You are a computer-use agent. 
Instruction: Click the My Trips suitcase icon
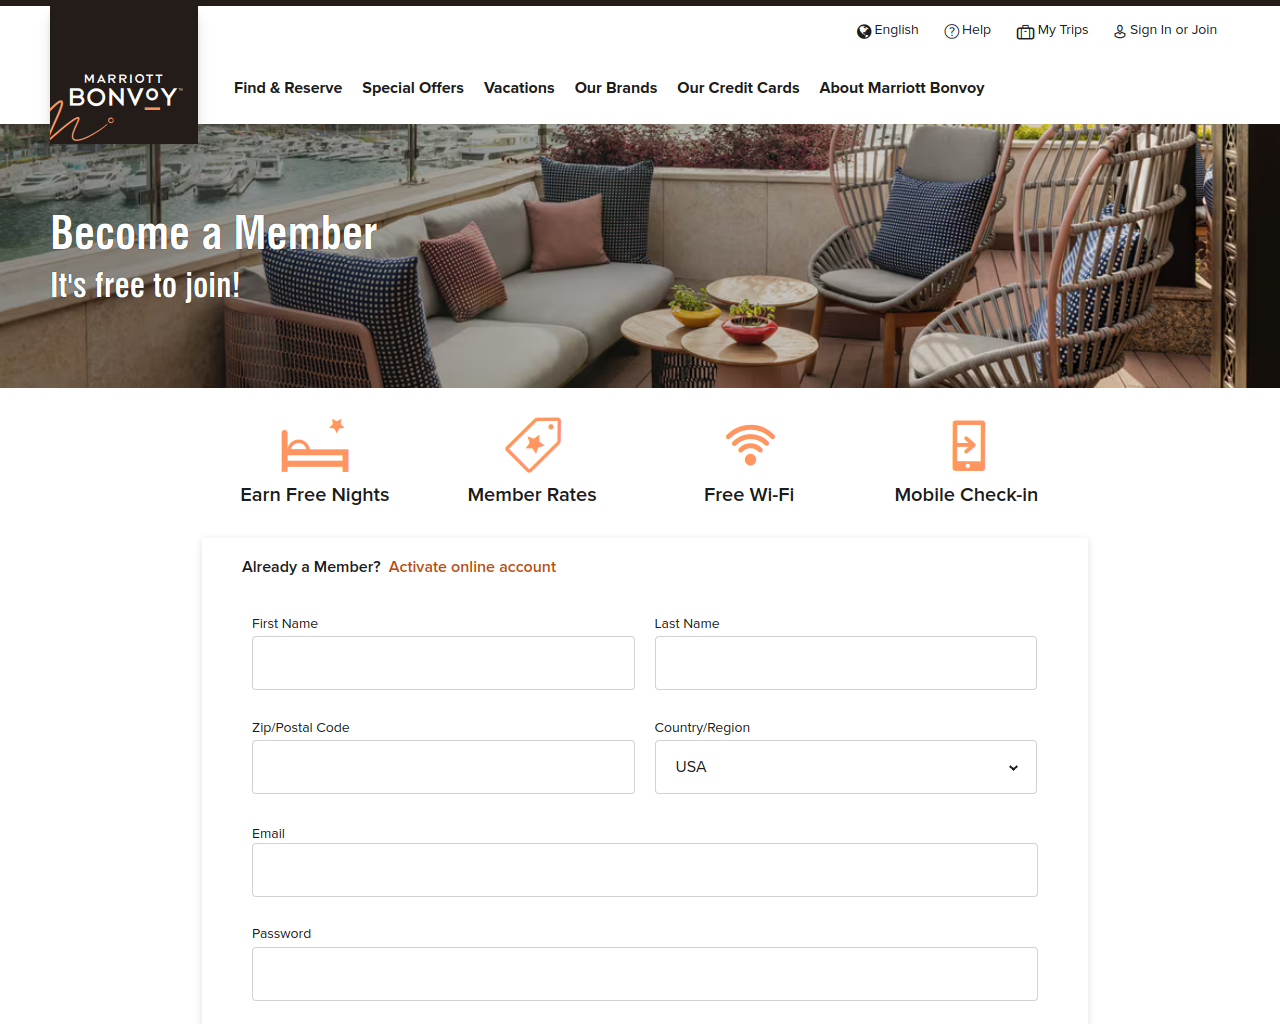pos(1025,31)
